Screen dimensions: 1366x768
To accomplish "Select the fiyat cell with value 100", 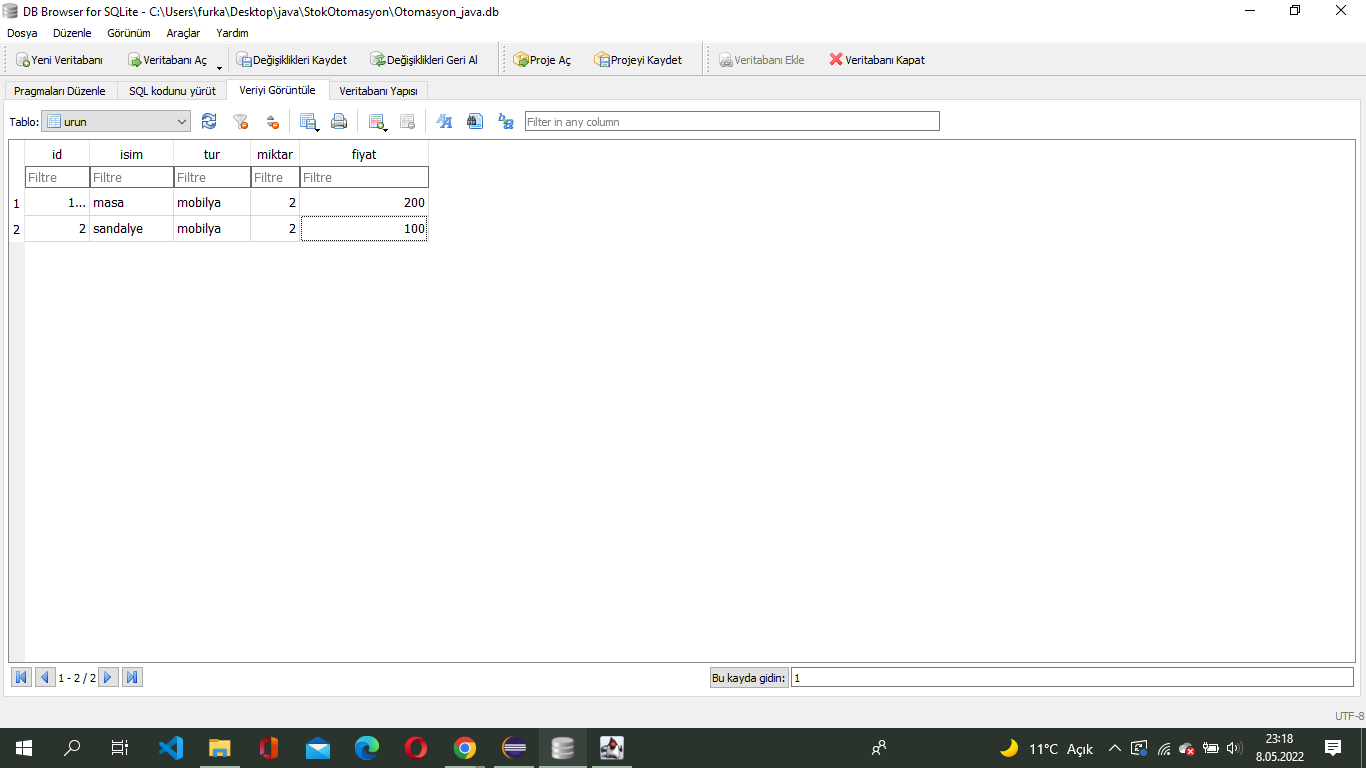I will 364,228.
